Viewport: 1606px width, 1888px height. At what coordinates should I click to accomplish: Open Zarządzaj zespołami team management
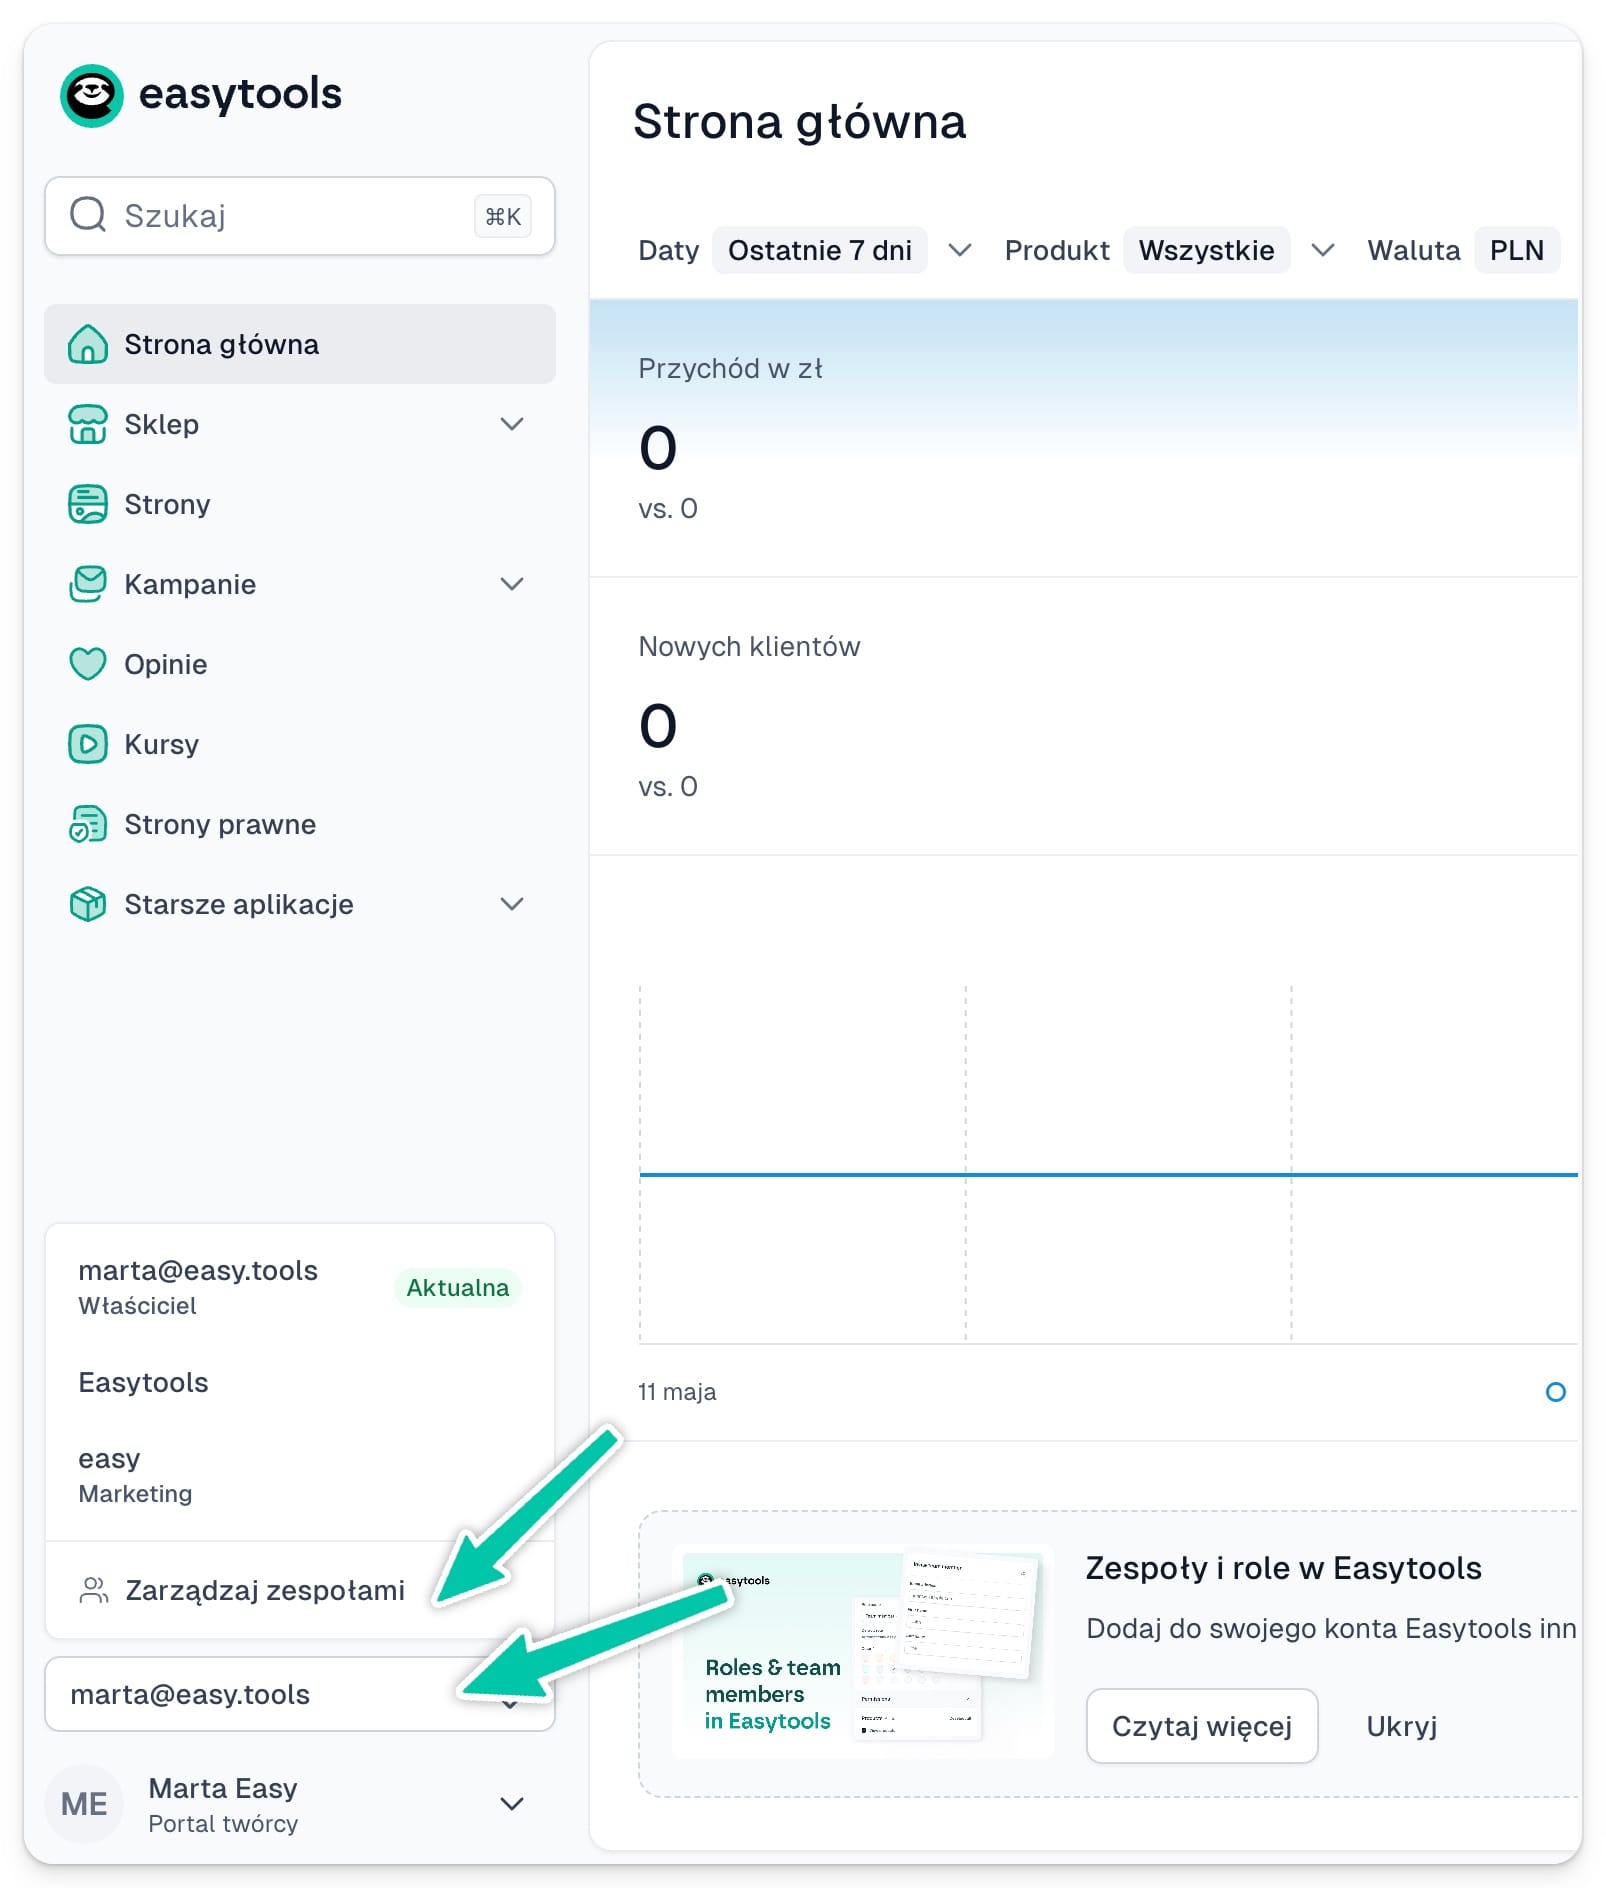[300, 1590]
